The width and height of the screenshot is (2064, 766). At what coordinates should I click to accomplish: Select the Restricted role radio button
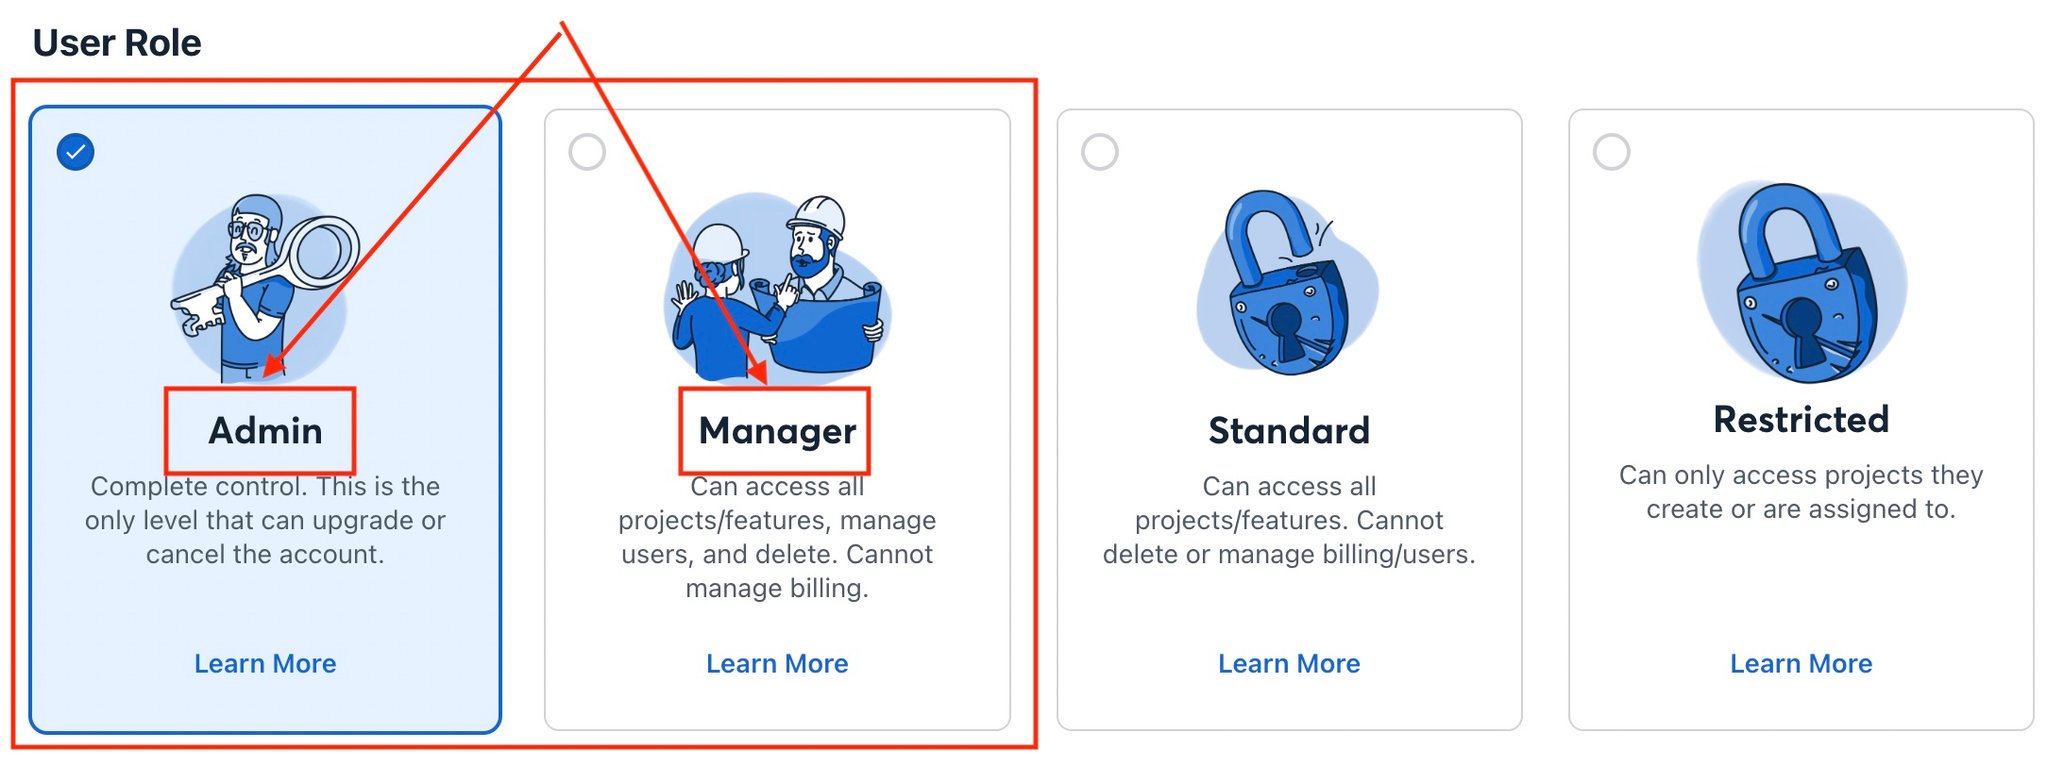(x=1610, y=151)
